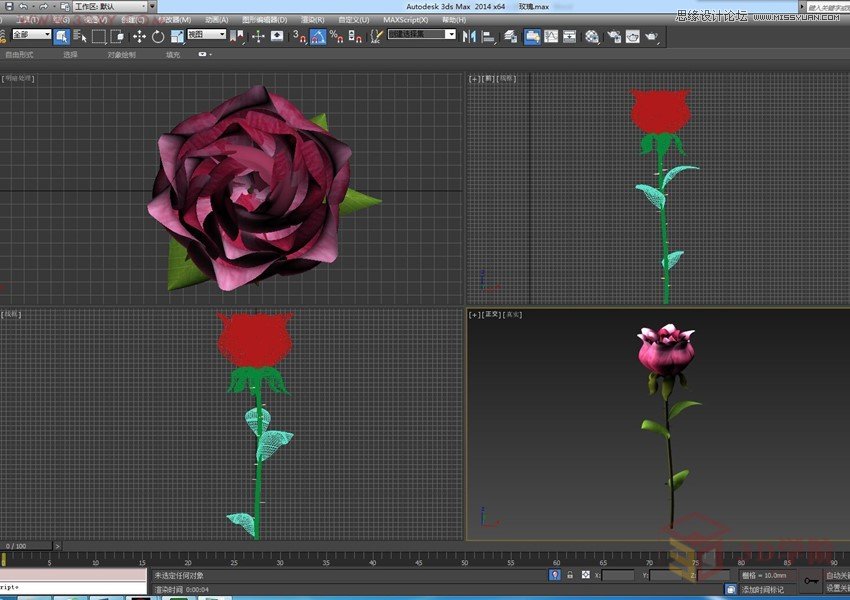The height and width of the screenshot is (600, 850).
Task: Switch to the 自由形式 ribbon tab
Action: click(x=20, y=54)
